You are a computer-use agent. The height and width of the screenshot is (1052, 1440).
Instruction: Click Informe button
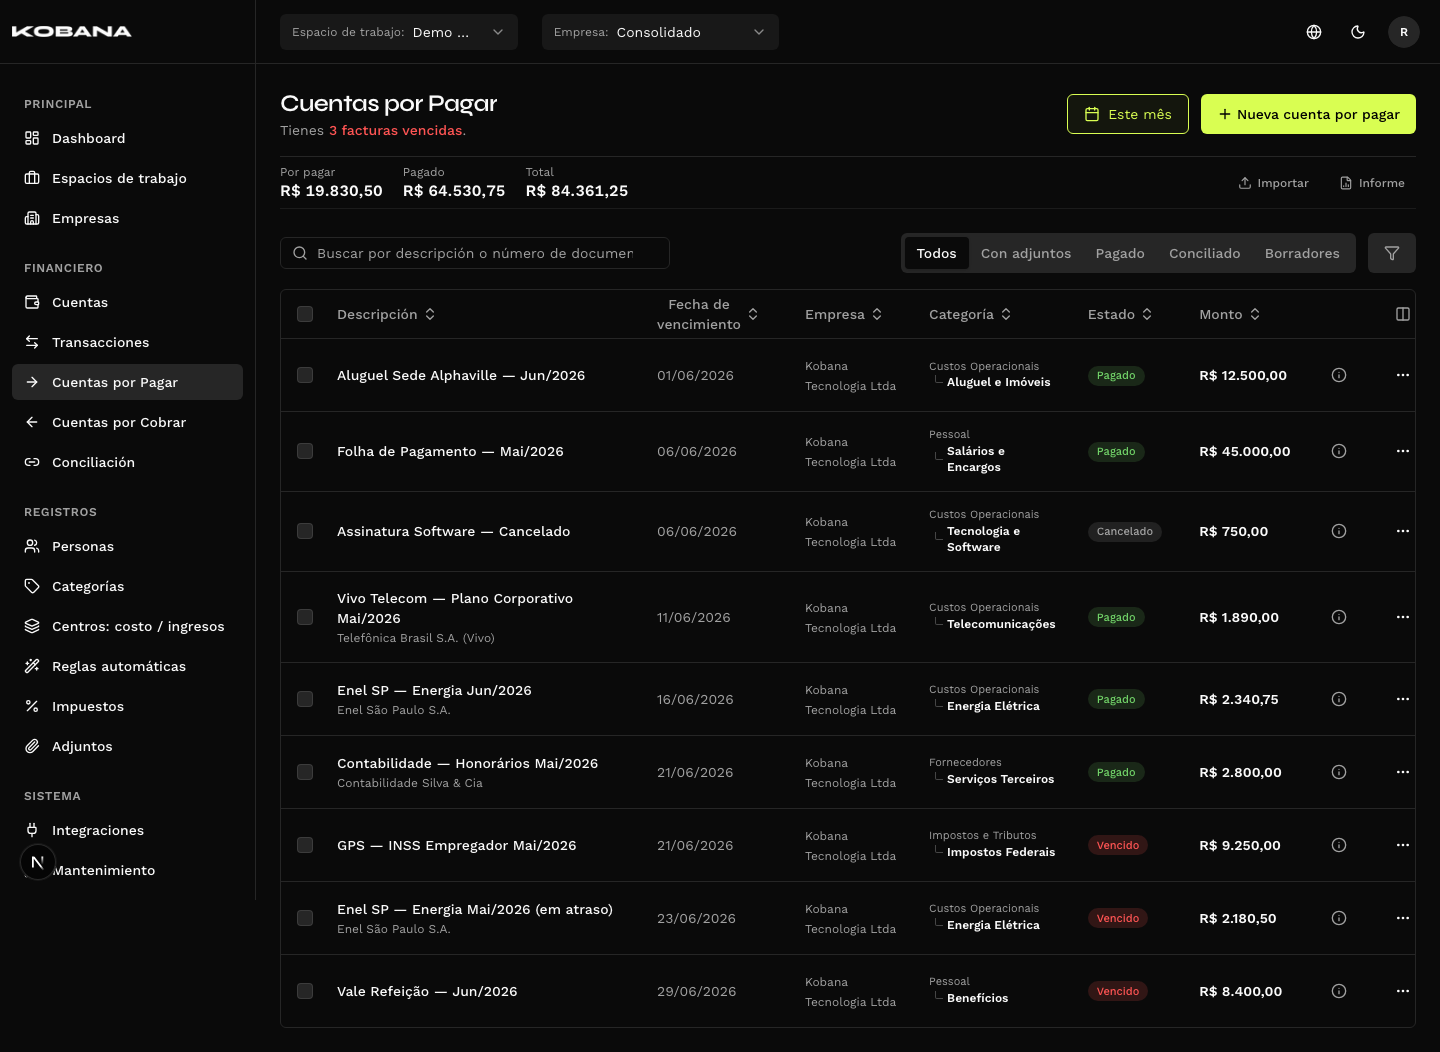(1372, 183)
